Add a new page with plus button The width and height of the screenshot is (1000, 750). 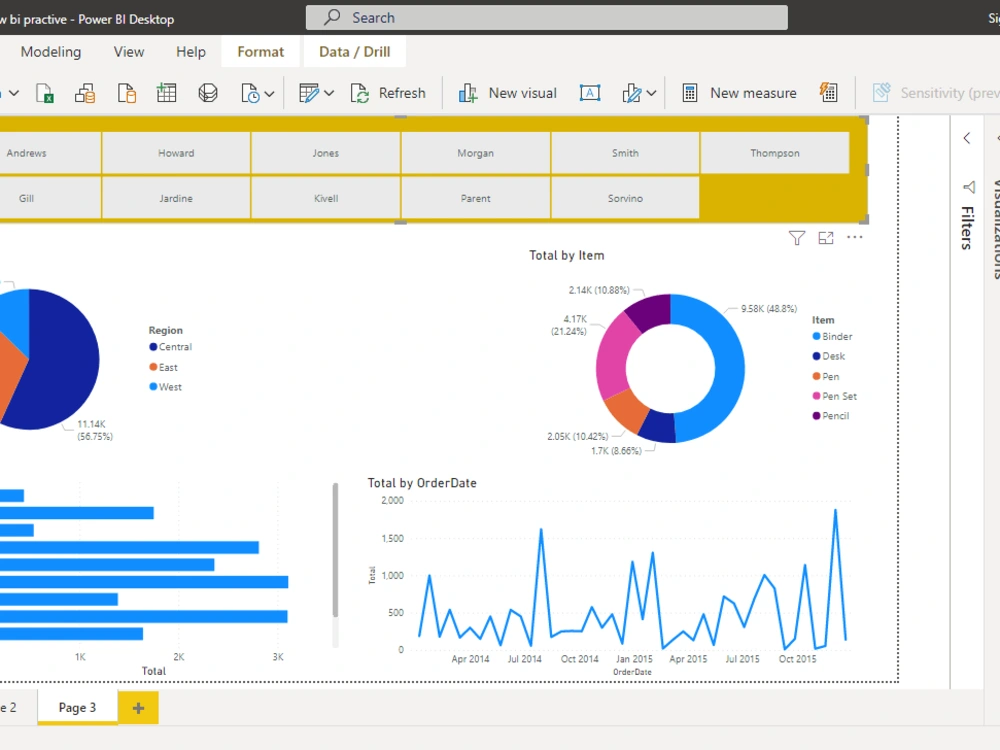pyautogui.click(x=138, y=707)
